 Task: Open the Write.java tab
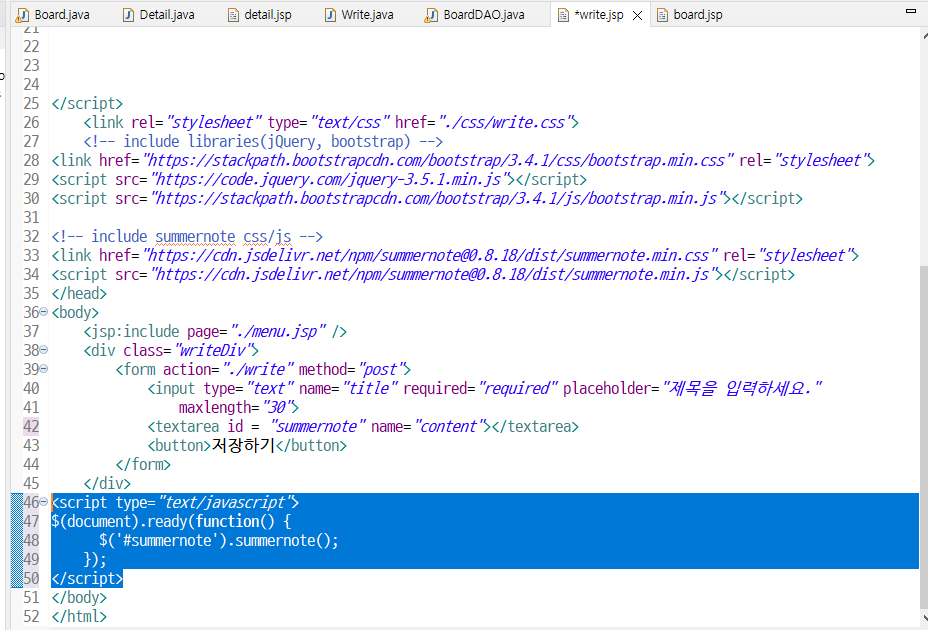(x=360, y=15)
